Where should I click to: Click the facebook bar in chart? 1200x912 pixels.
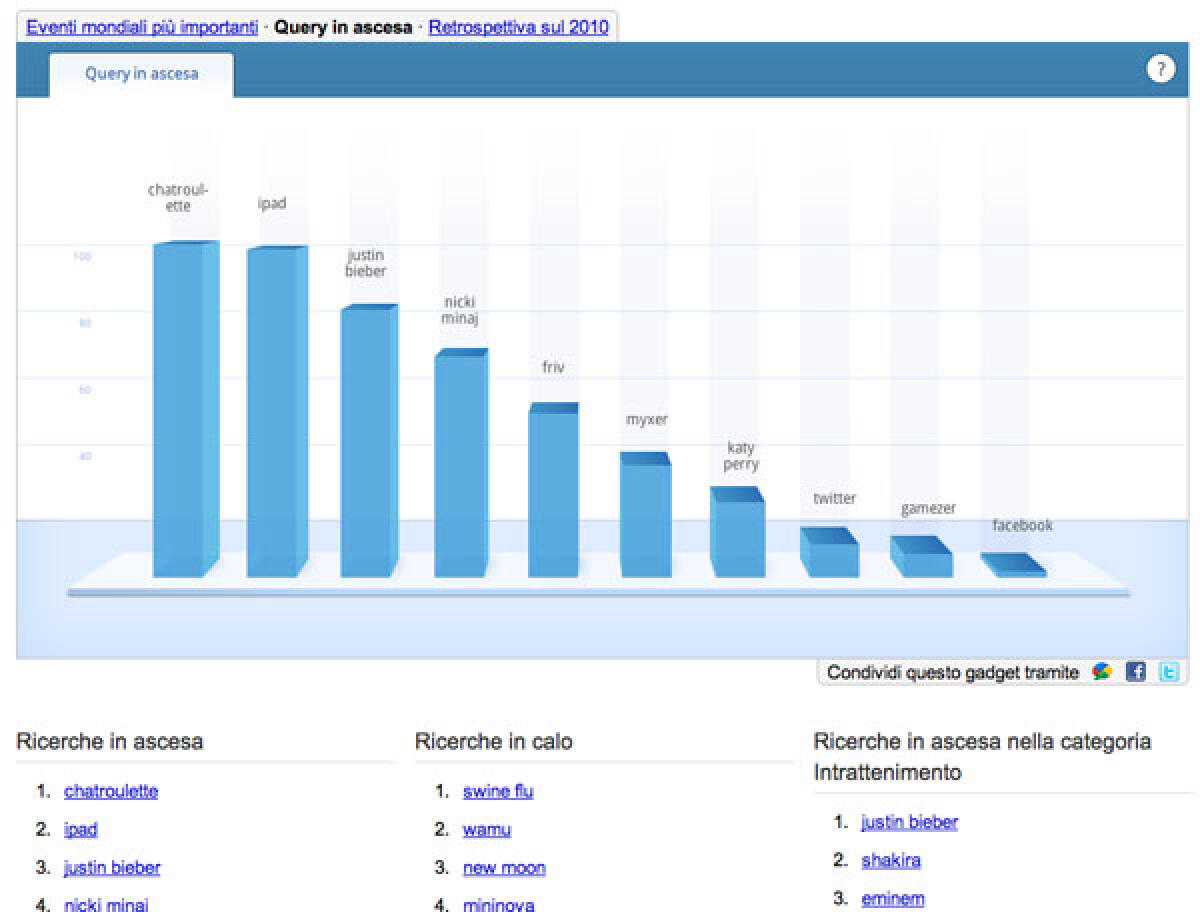(1013, 565)
